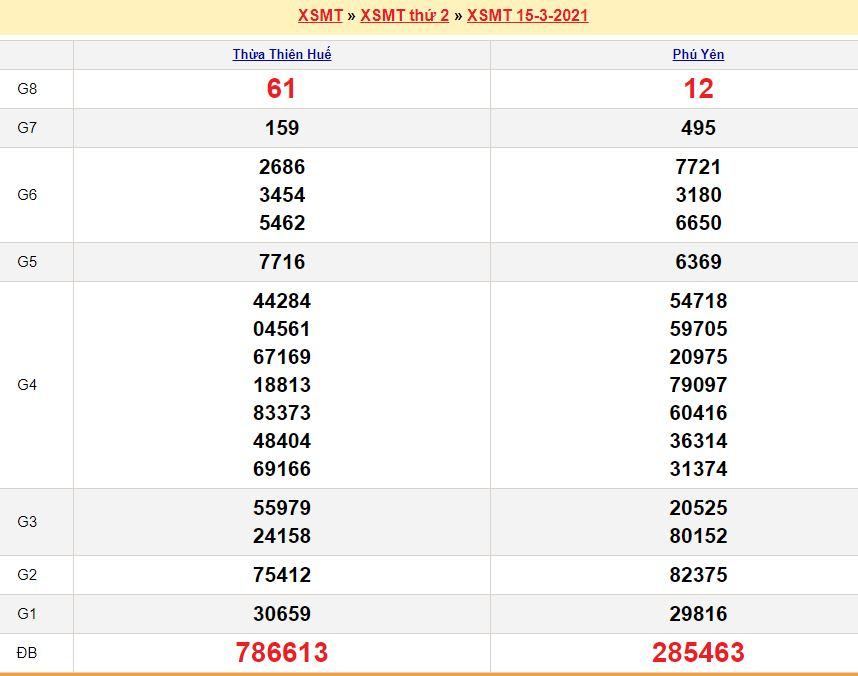Open the XSMT breadcrumb link
The image size is (858, 676).
(x=320, y=15)
